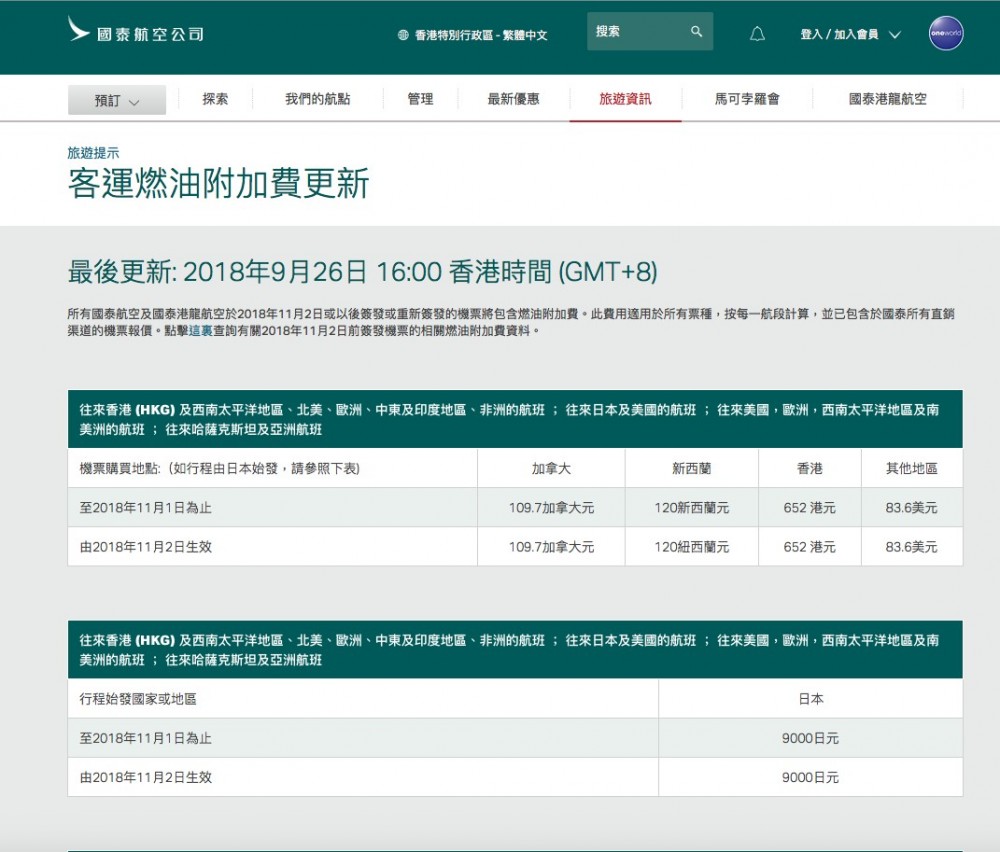Open the 探索 menu item
Image resolution: width=1000 pixels, height=852 pixels.
pyautogui.click(x=213, y=100)
